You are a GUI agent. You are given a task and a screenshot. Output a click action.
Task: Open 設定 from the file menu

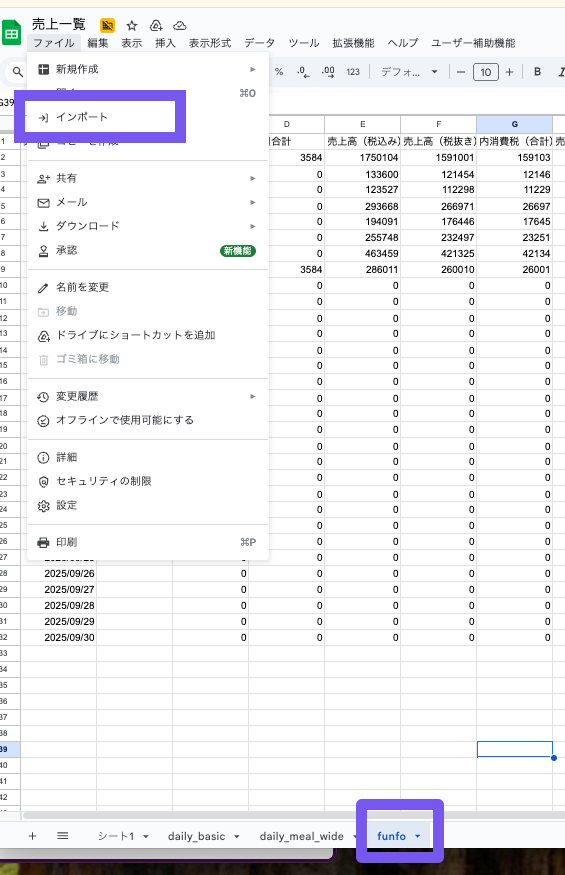147,505
